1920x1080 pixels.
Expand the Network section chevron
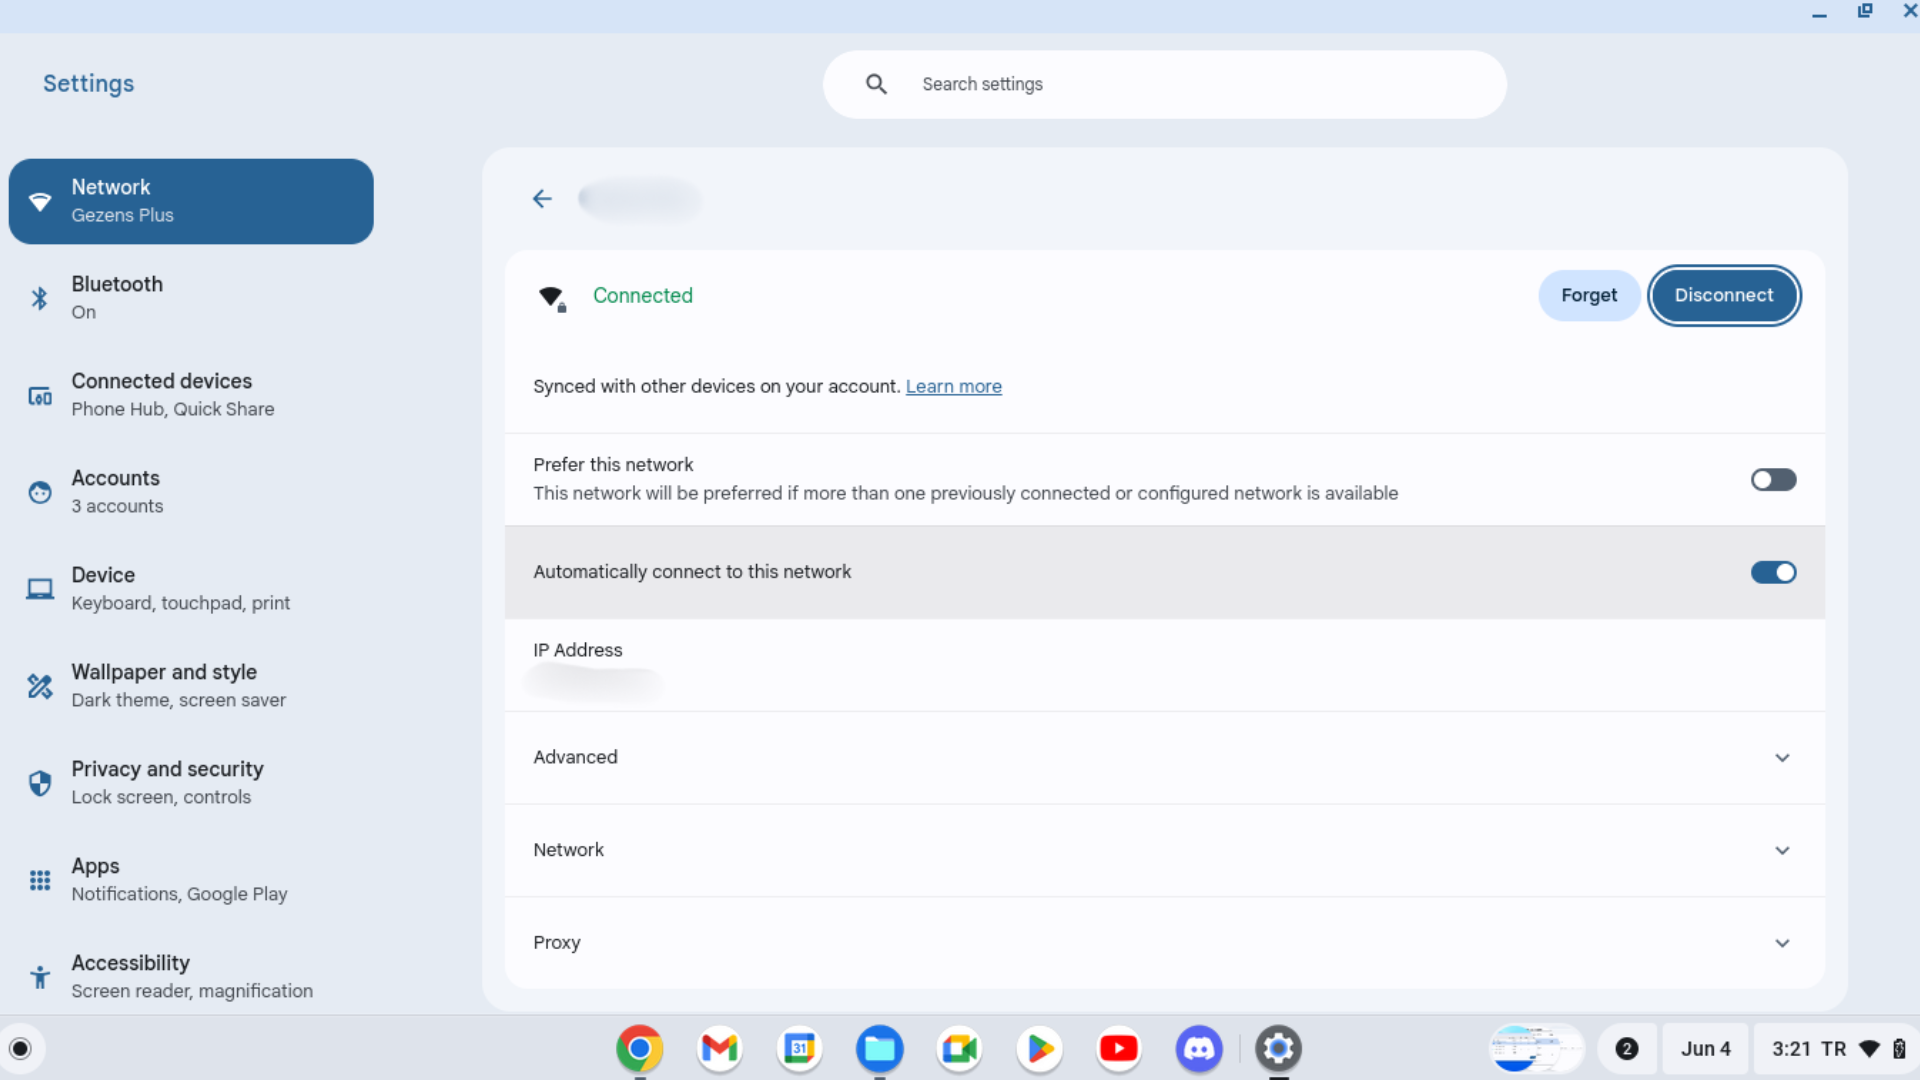coord(1782,850)
